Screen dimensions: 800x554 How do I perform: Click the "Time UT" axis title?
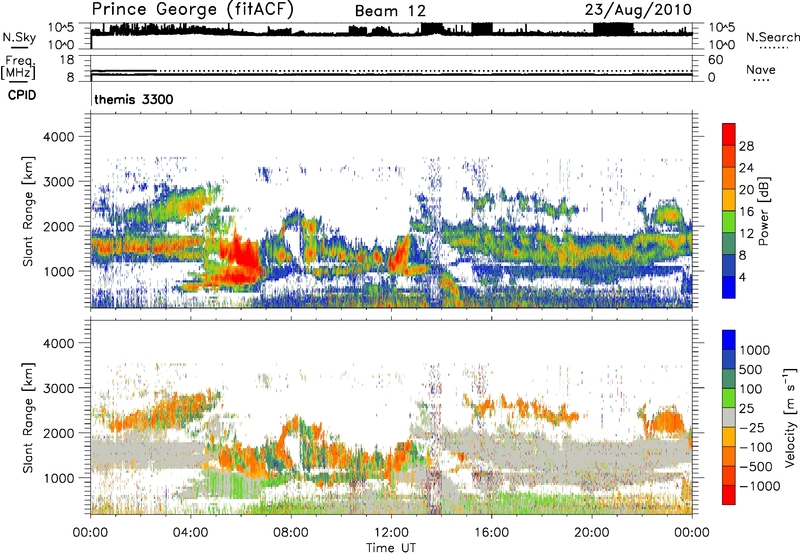pyautogui.click(x=391, y=548)
